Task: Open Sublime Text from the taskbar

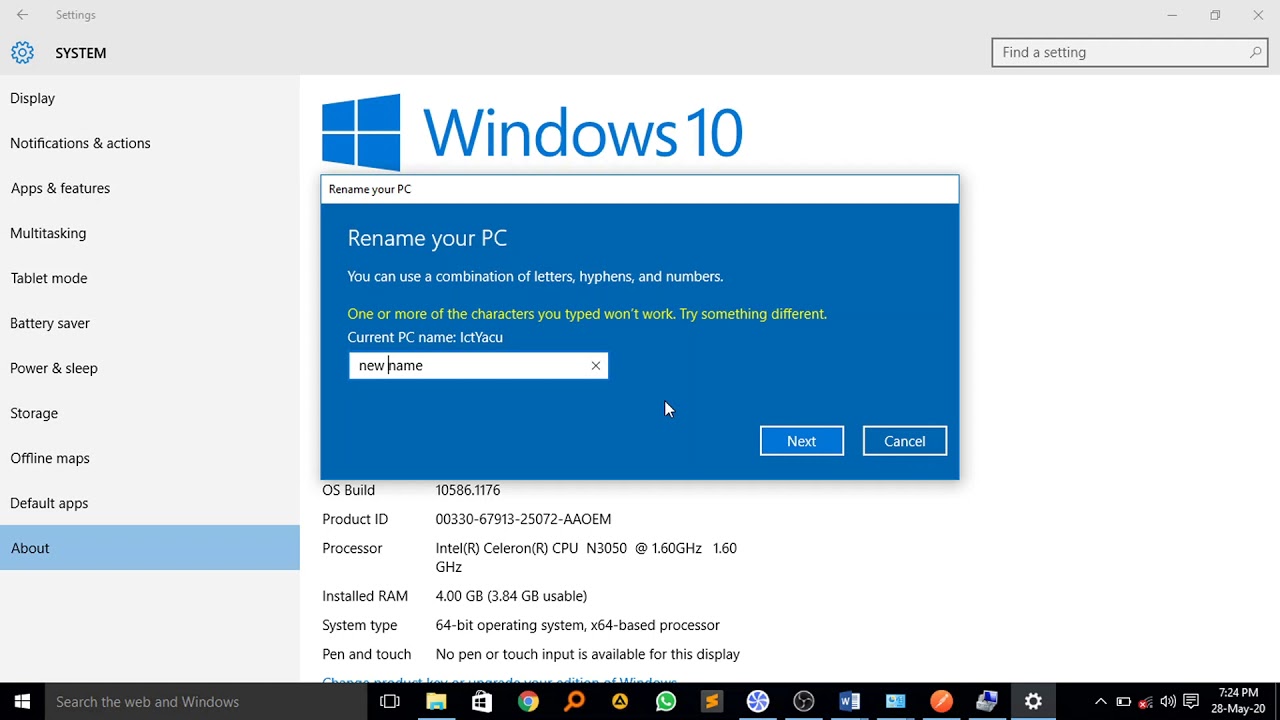Action: click(712, 702)
